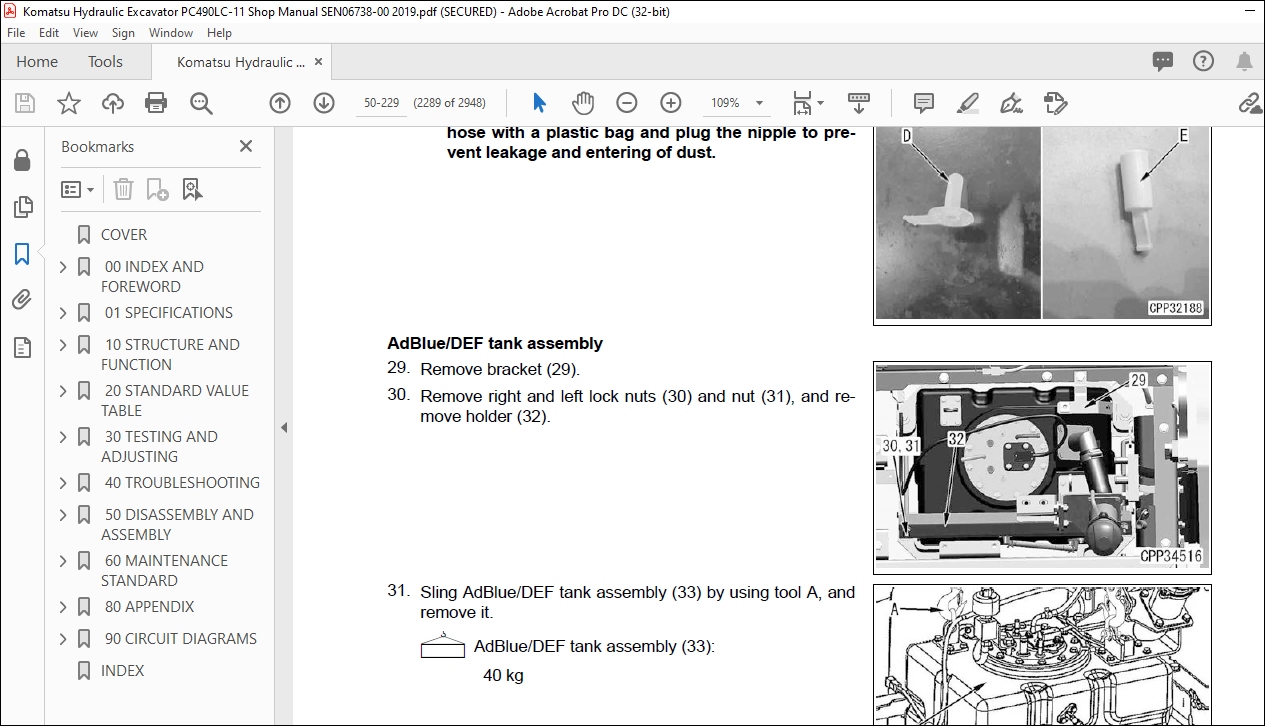Screen dimensions: 1265x726
Task: Open the File menu
Action: click(x=16, y=33)
